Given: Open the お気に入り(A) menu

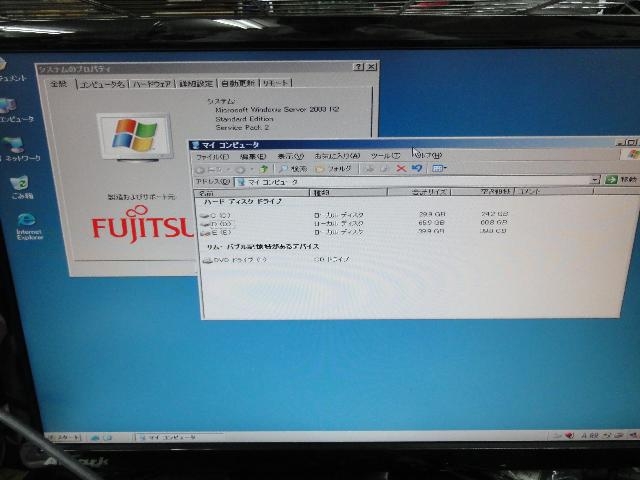Looking at the screenshot, I should (x=337, y=156).
